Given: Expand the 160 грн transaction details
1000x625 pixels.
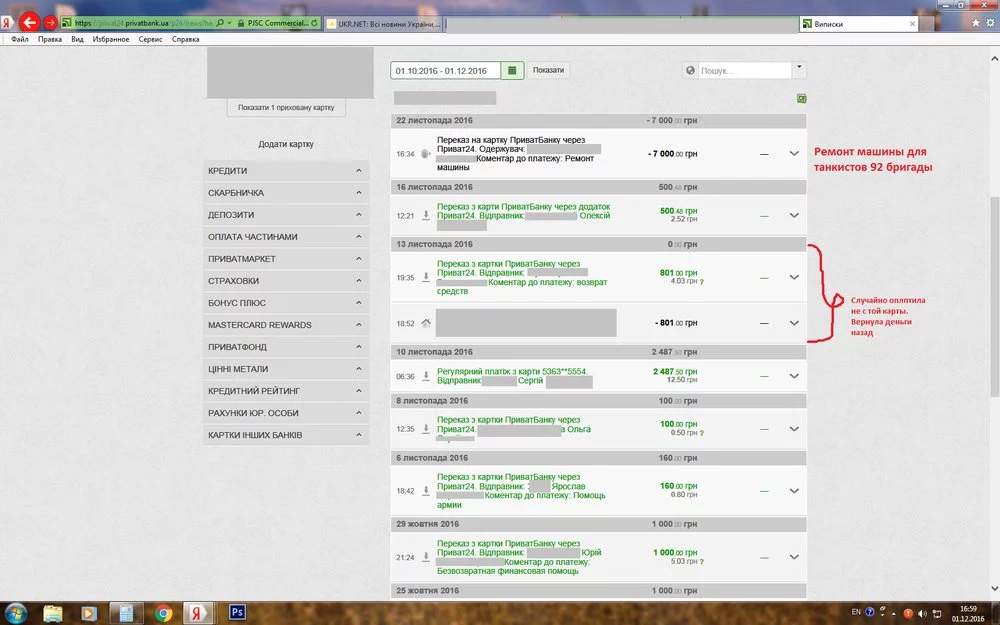Looking at the screenshot, I should (x=794, y=490).
